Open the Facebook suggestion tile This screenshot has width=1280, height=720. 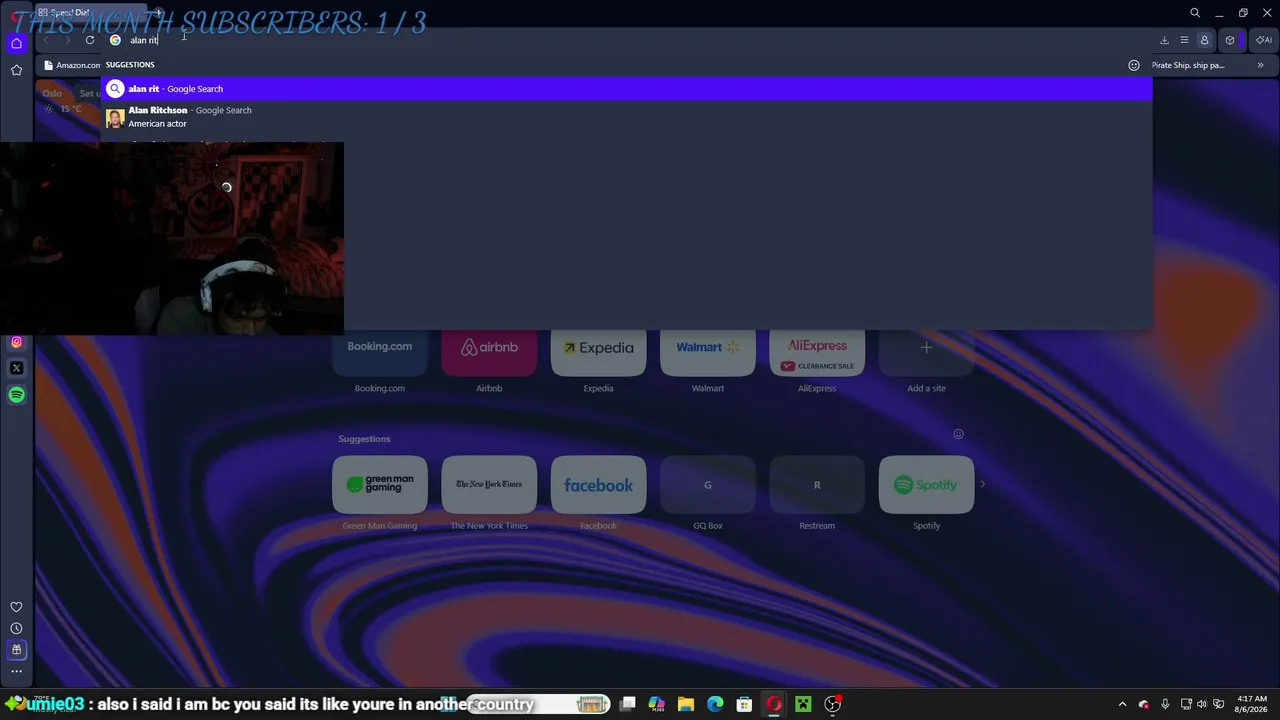[598, 485]
